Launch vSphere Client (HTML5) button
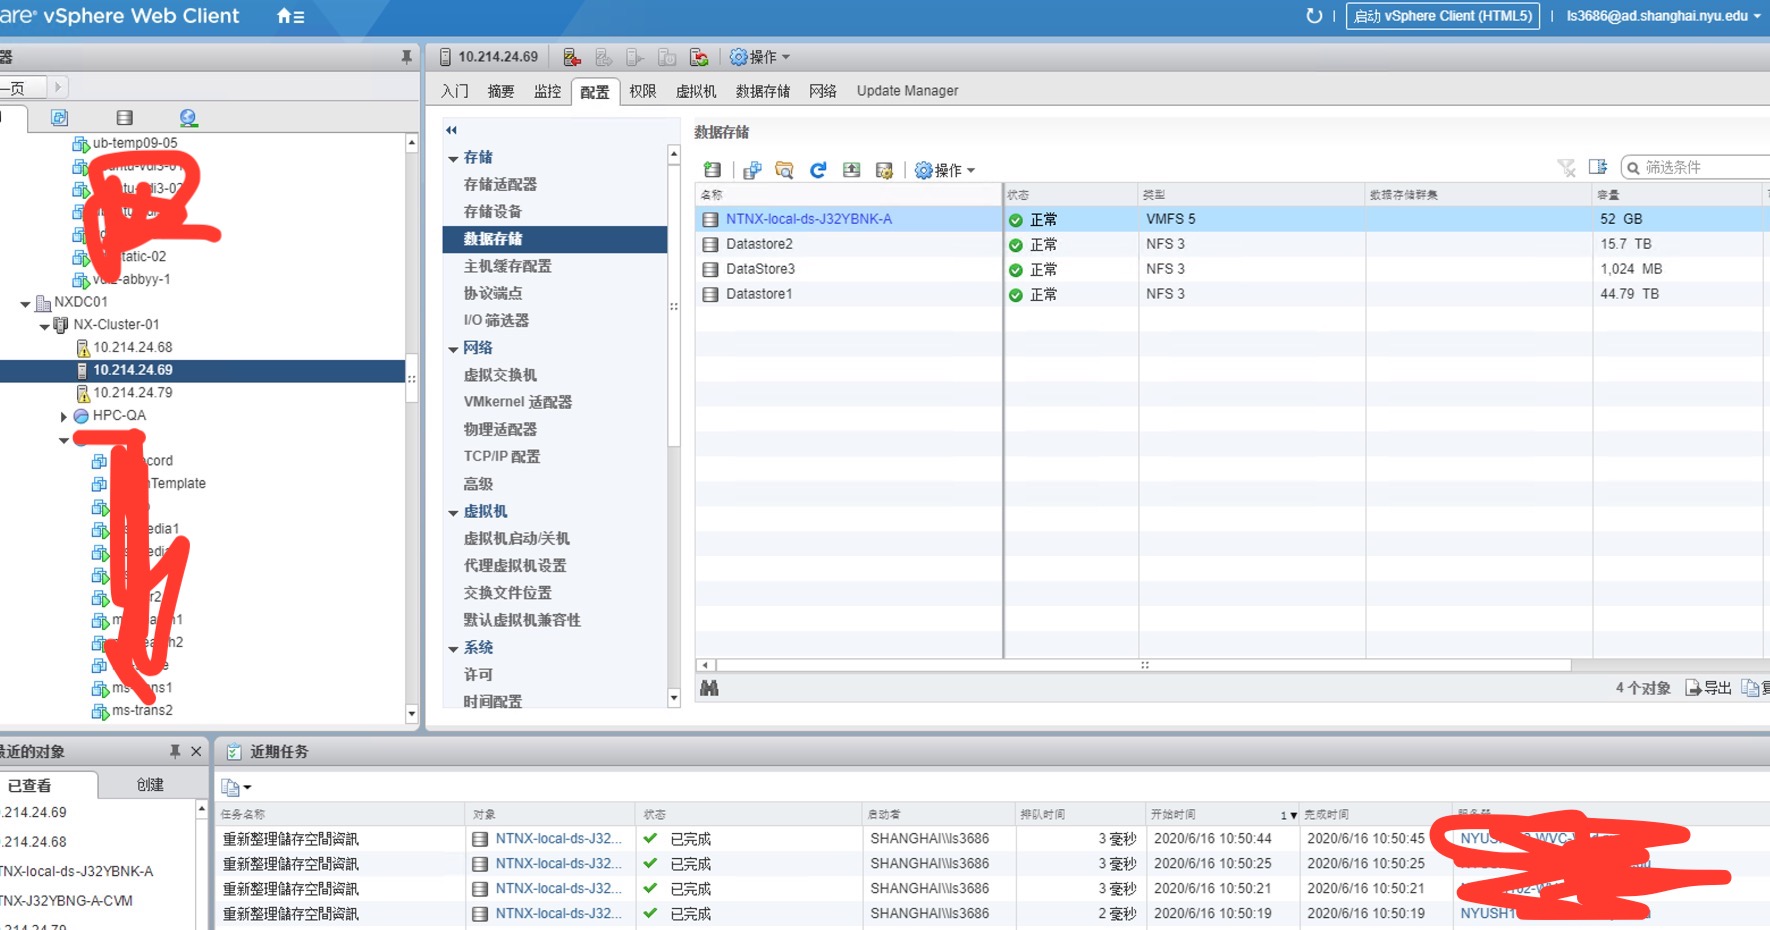This screenshot has width=1770, height=930. [x=1443, y=16]
